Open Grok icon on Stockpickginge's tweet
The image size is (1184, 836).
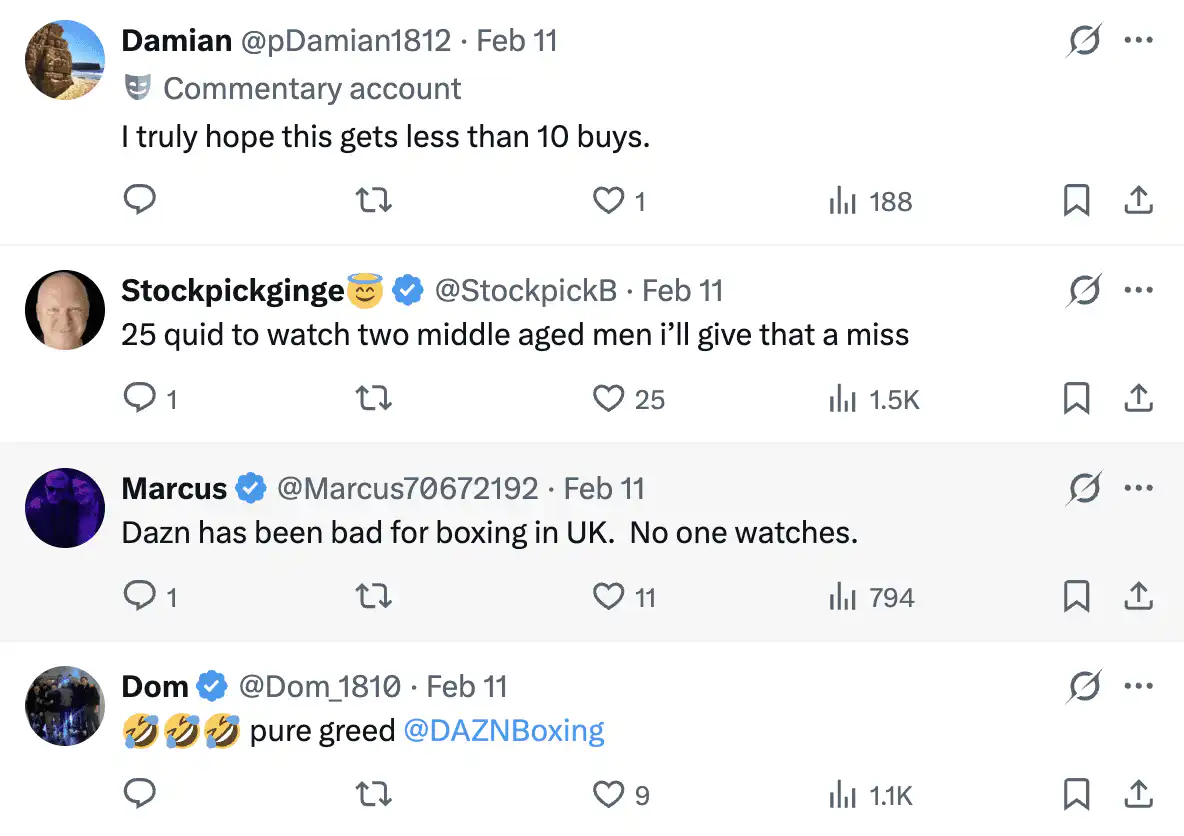point(1084,290)
